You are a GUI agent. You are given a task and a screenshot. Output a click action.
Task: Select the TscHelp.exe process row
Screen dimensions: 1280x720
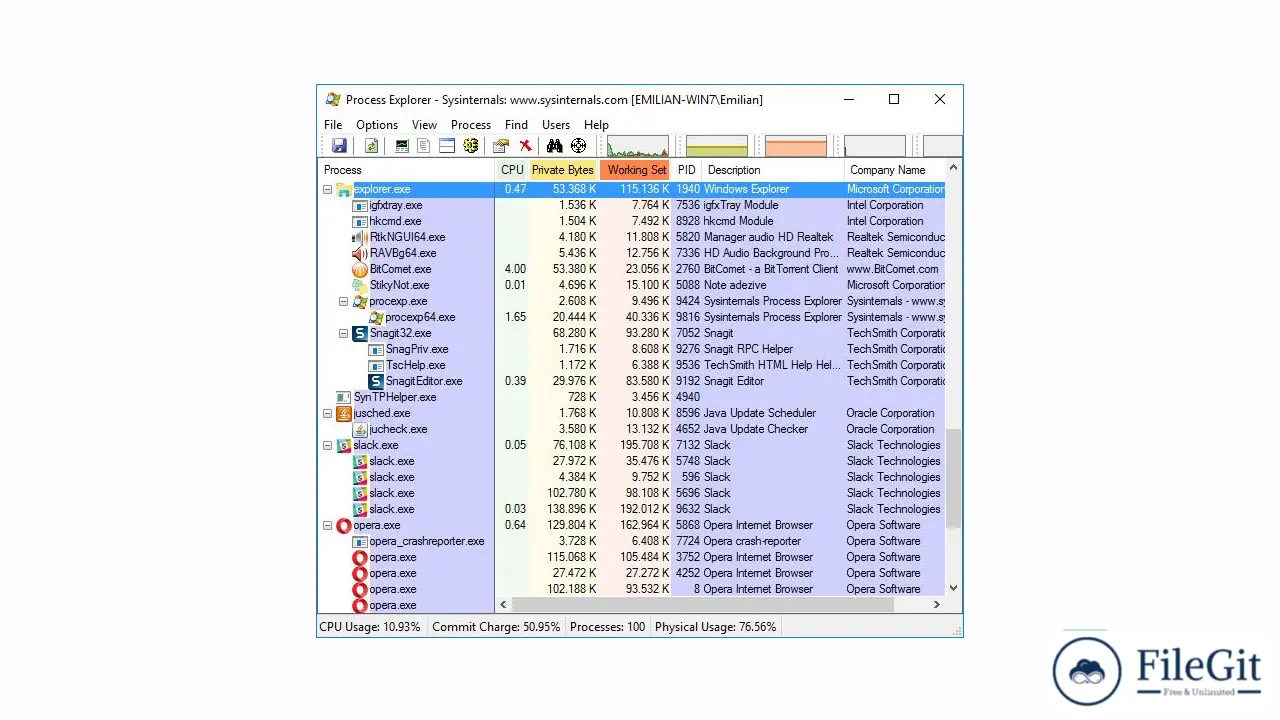tap(631, 365)
